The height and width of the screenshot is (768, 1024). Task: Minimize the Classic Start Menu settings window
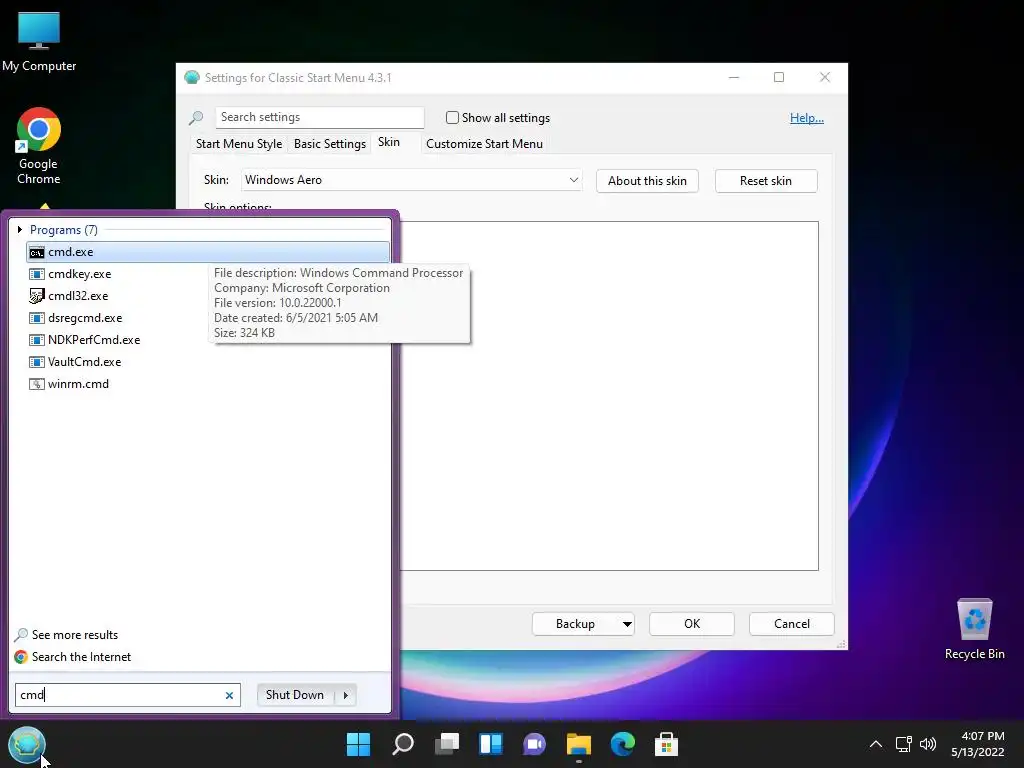pos(734,78)
